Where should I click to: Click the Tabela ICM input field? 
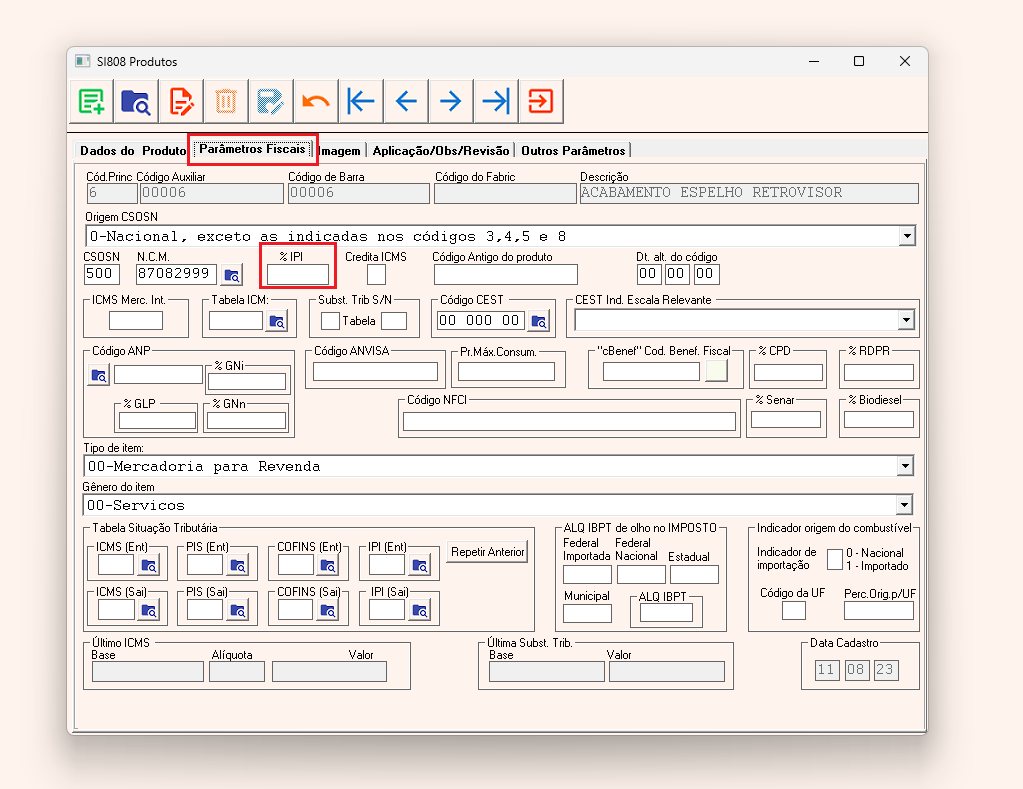click(x=236, y=320)
